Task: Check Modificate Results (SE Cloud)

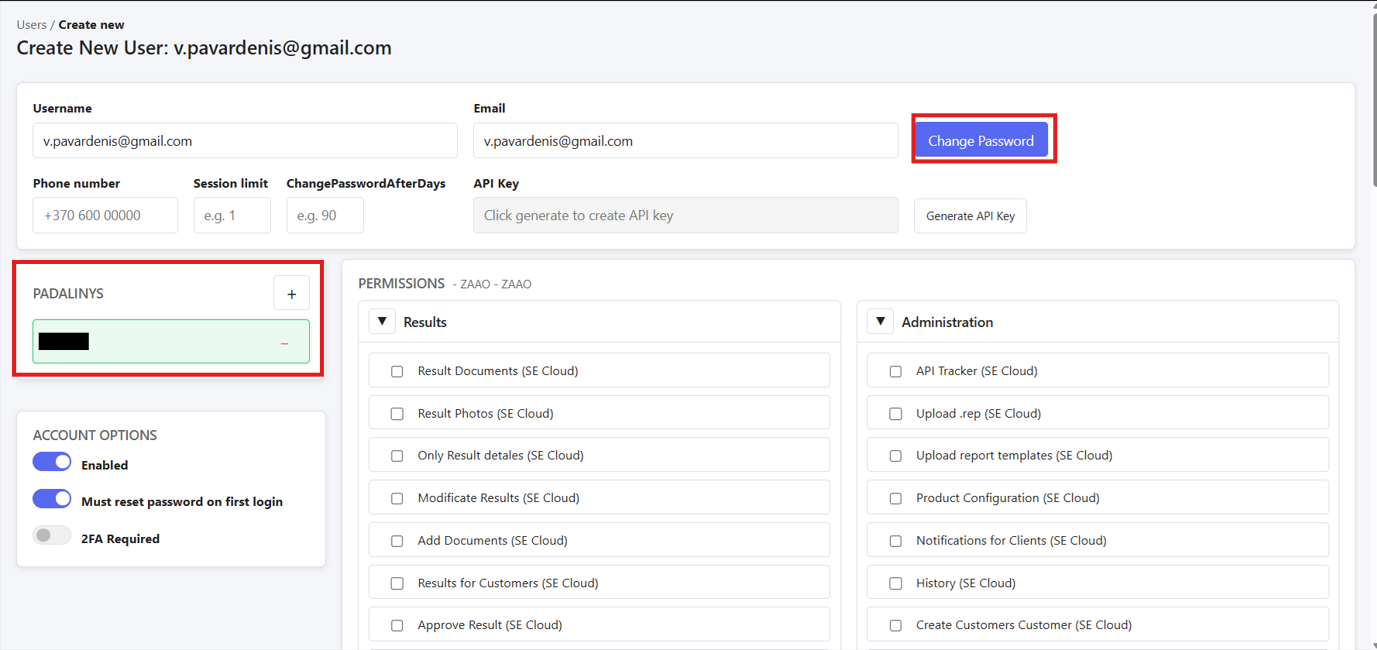Action: [x=397, y=498]
